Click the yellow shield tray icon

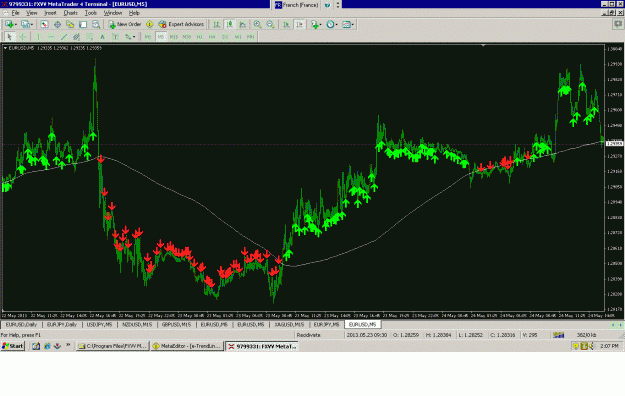coord(576,346)
